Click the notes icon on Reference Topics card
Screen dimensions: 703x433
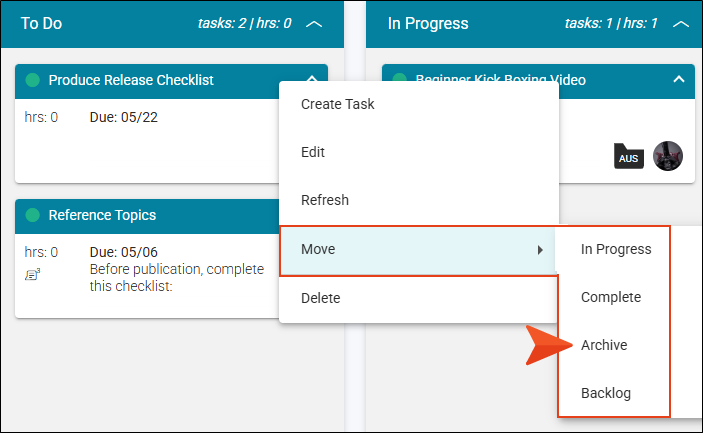[x=32, y=274]
